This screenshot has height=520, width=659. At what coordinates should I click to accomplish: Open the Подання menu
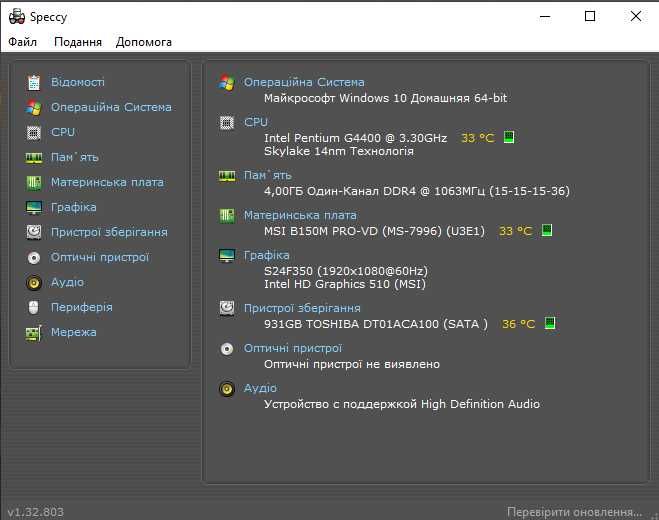click(x=78, y=42)
